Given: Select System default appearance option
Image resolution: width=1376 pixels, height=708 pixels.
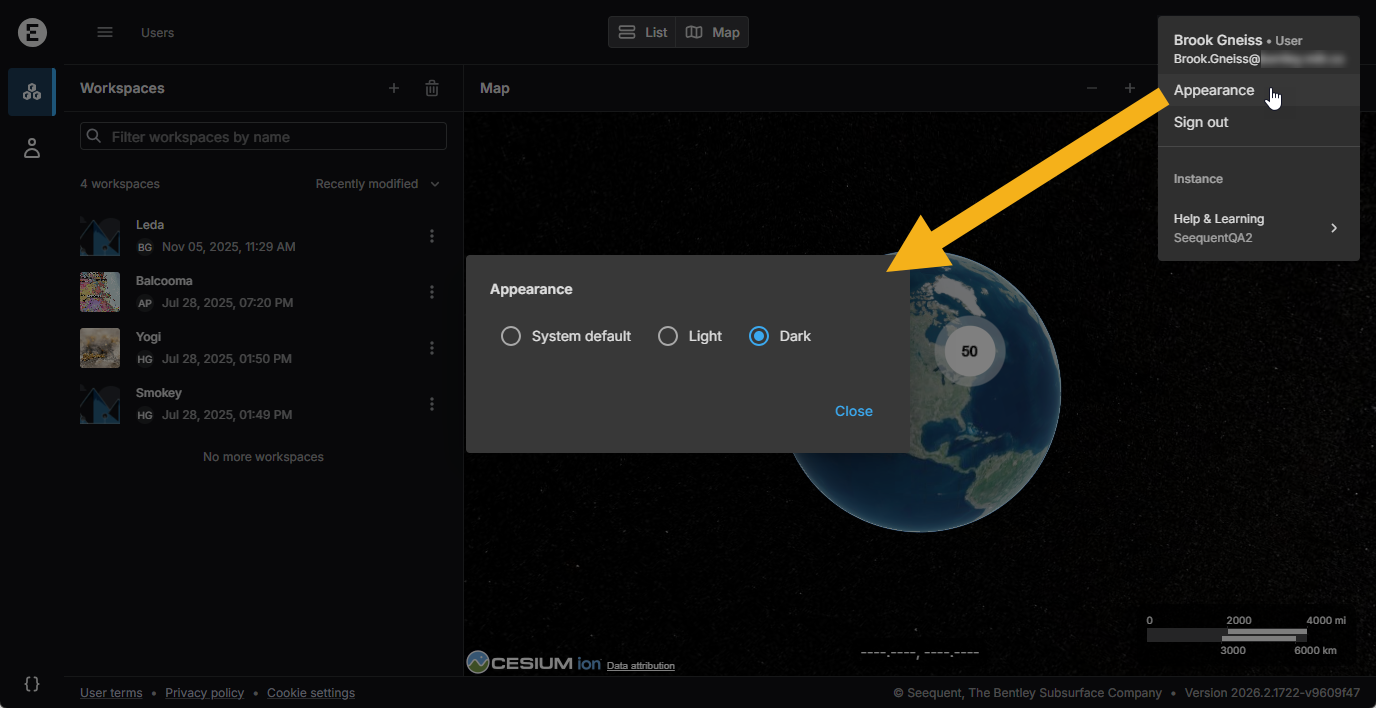Looking at the screenshot, I should (x=511, y=336).
